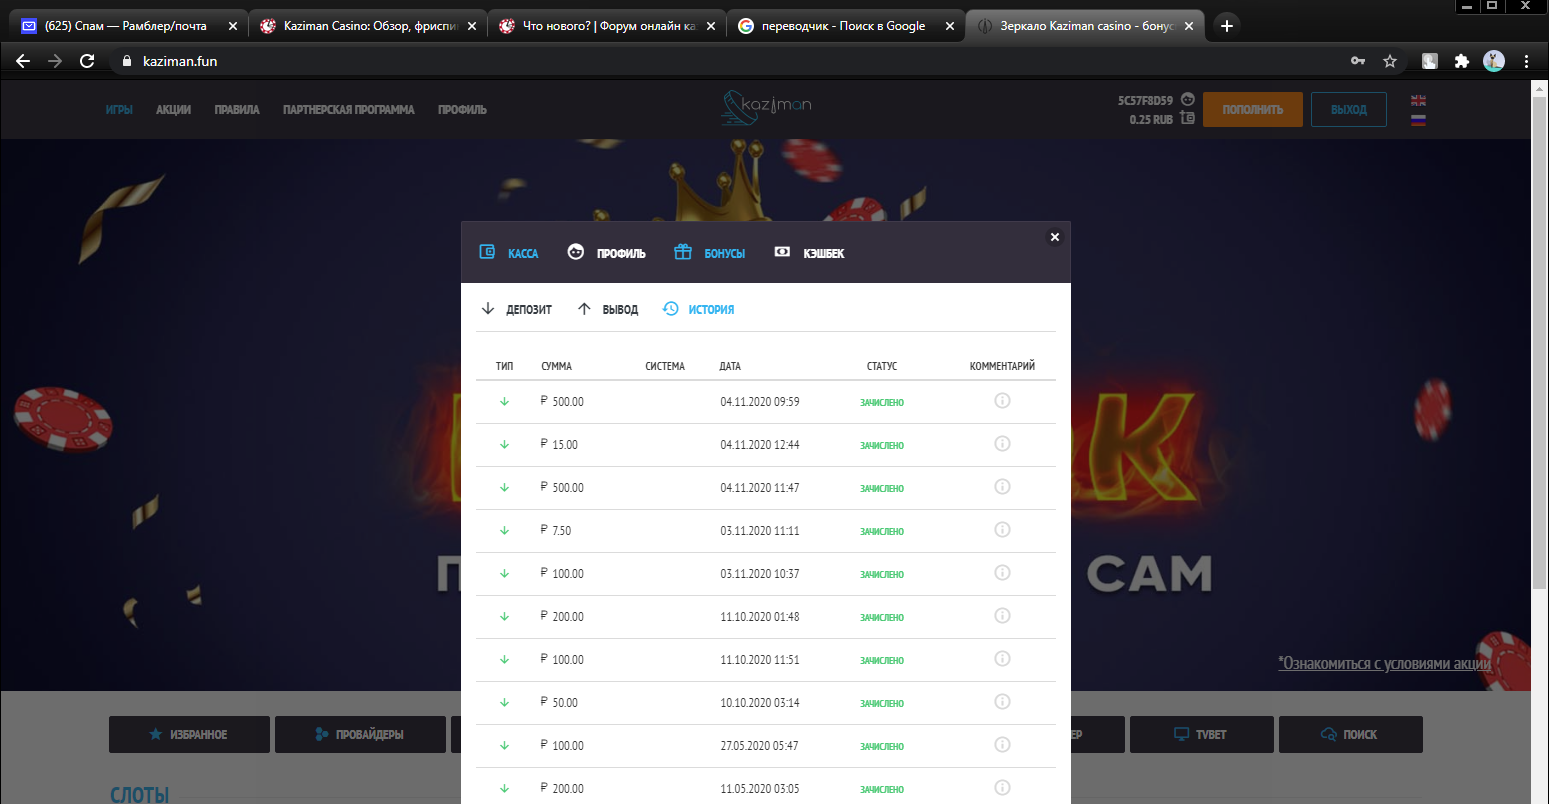The image size is (1549, 804).
Task: Click the 0.25 RUB balance
Action: [x=1151, y=120]
